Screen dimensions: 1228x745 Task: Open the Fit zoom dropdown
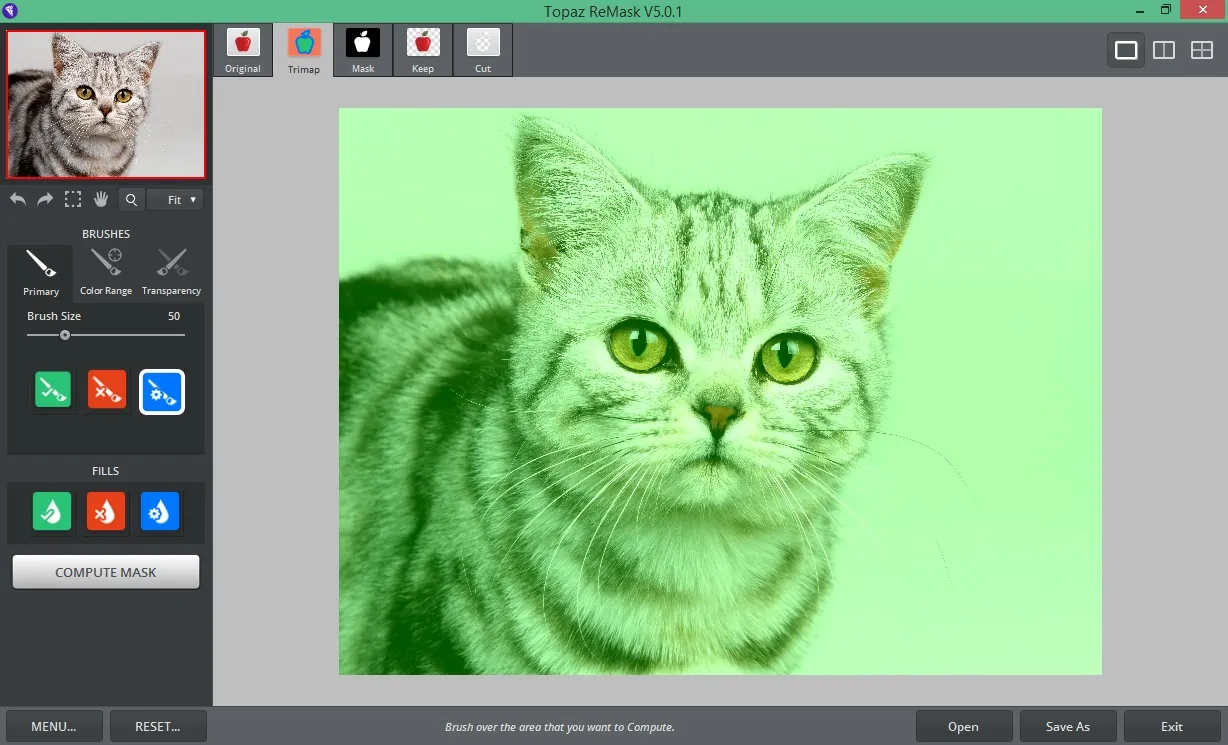click(x=175, y=200)
